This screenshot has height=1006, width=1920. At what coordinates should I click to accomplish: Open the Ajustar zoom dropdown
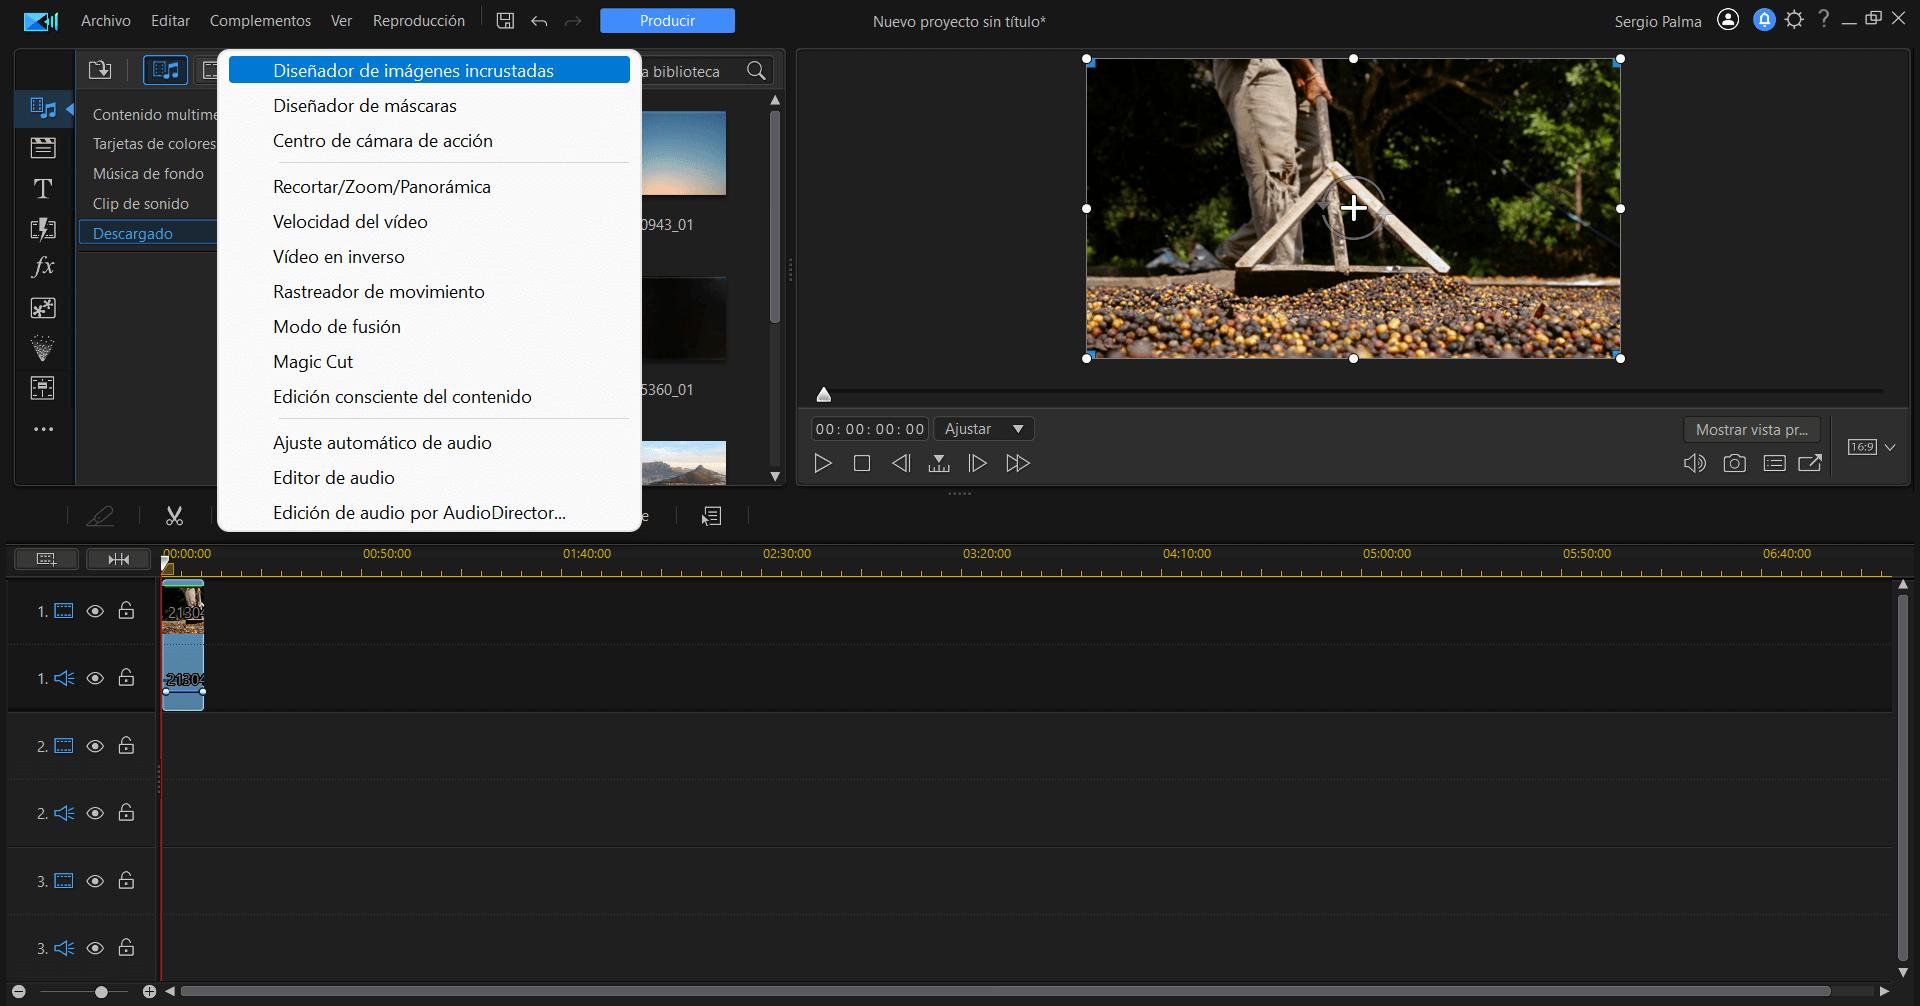pyautogui.click(x=984, y=429)
